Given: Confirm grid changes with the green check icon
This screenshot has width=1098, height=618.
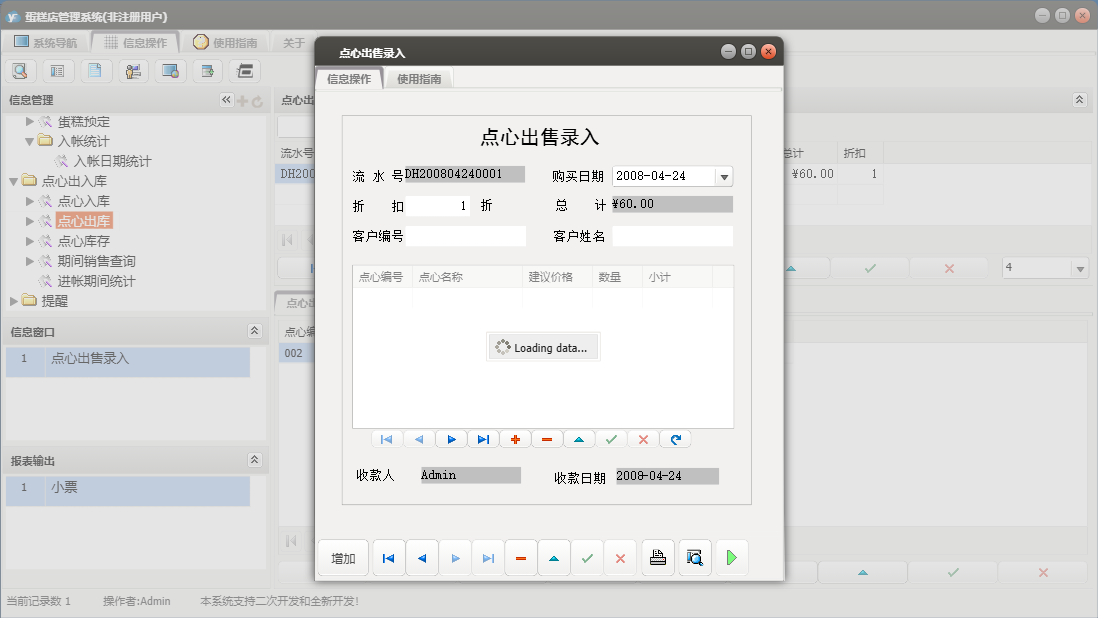Looking at the screenshot, I should pyautogui.click(x=611, y=439).
